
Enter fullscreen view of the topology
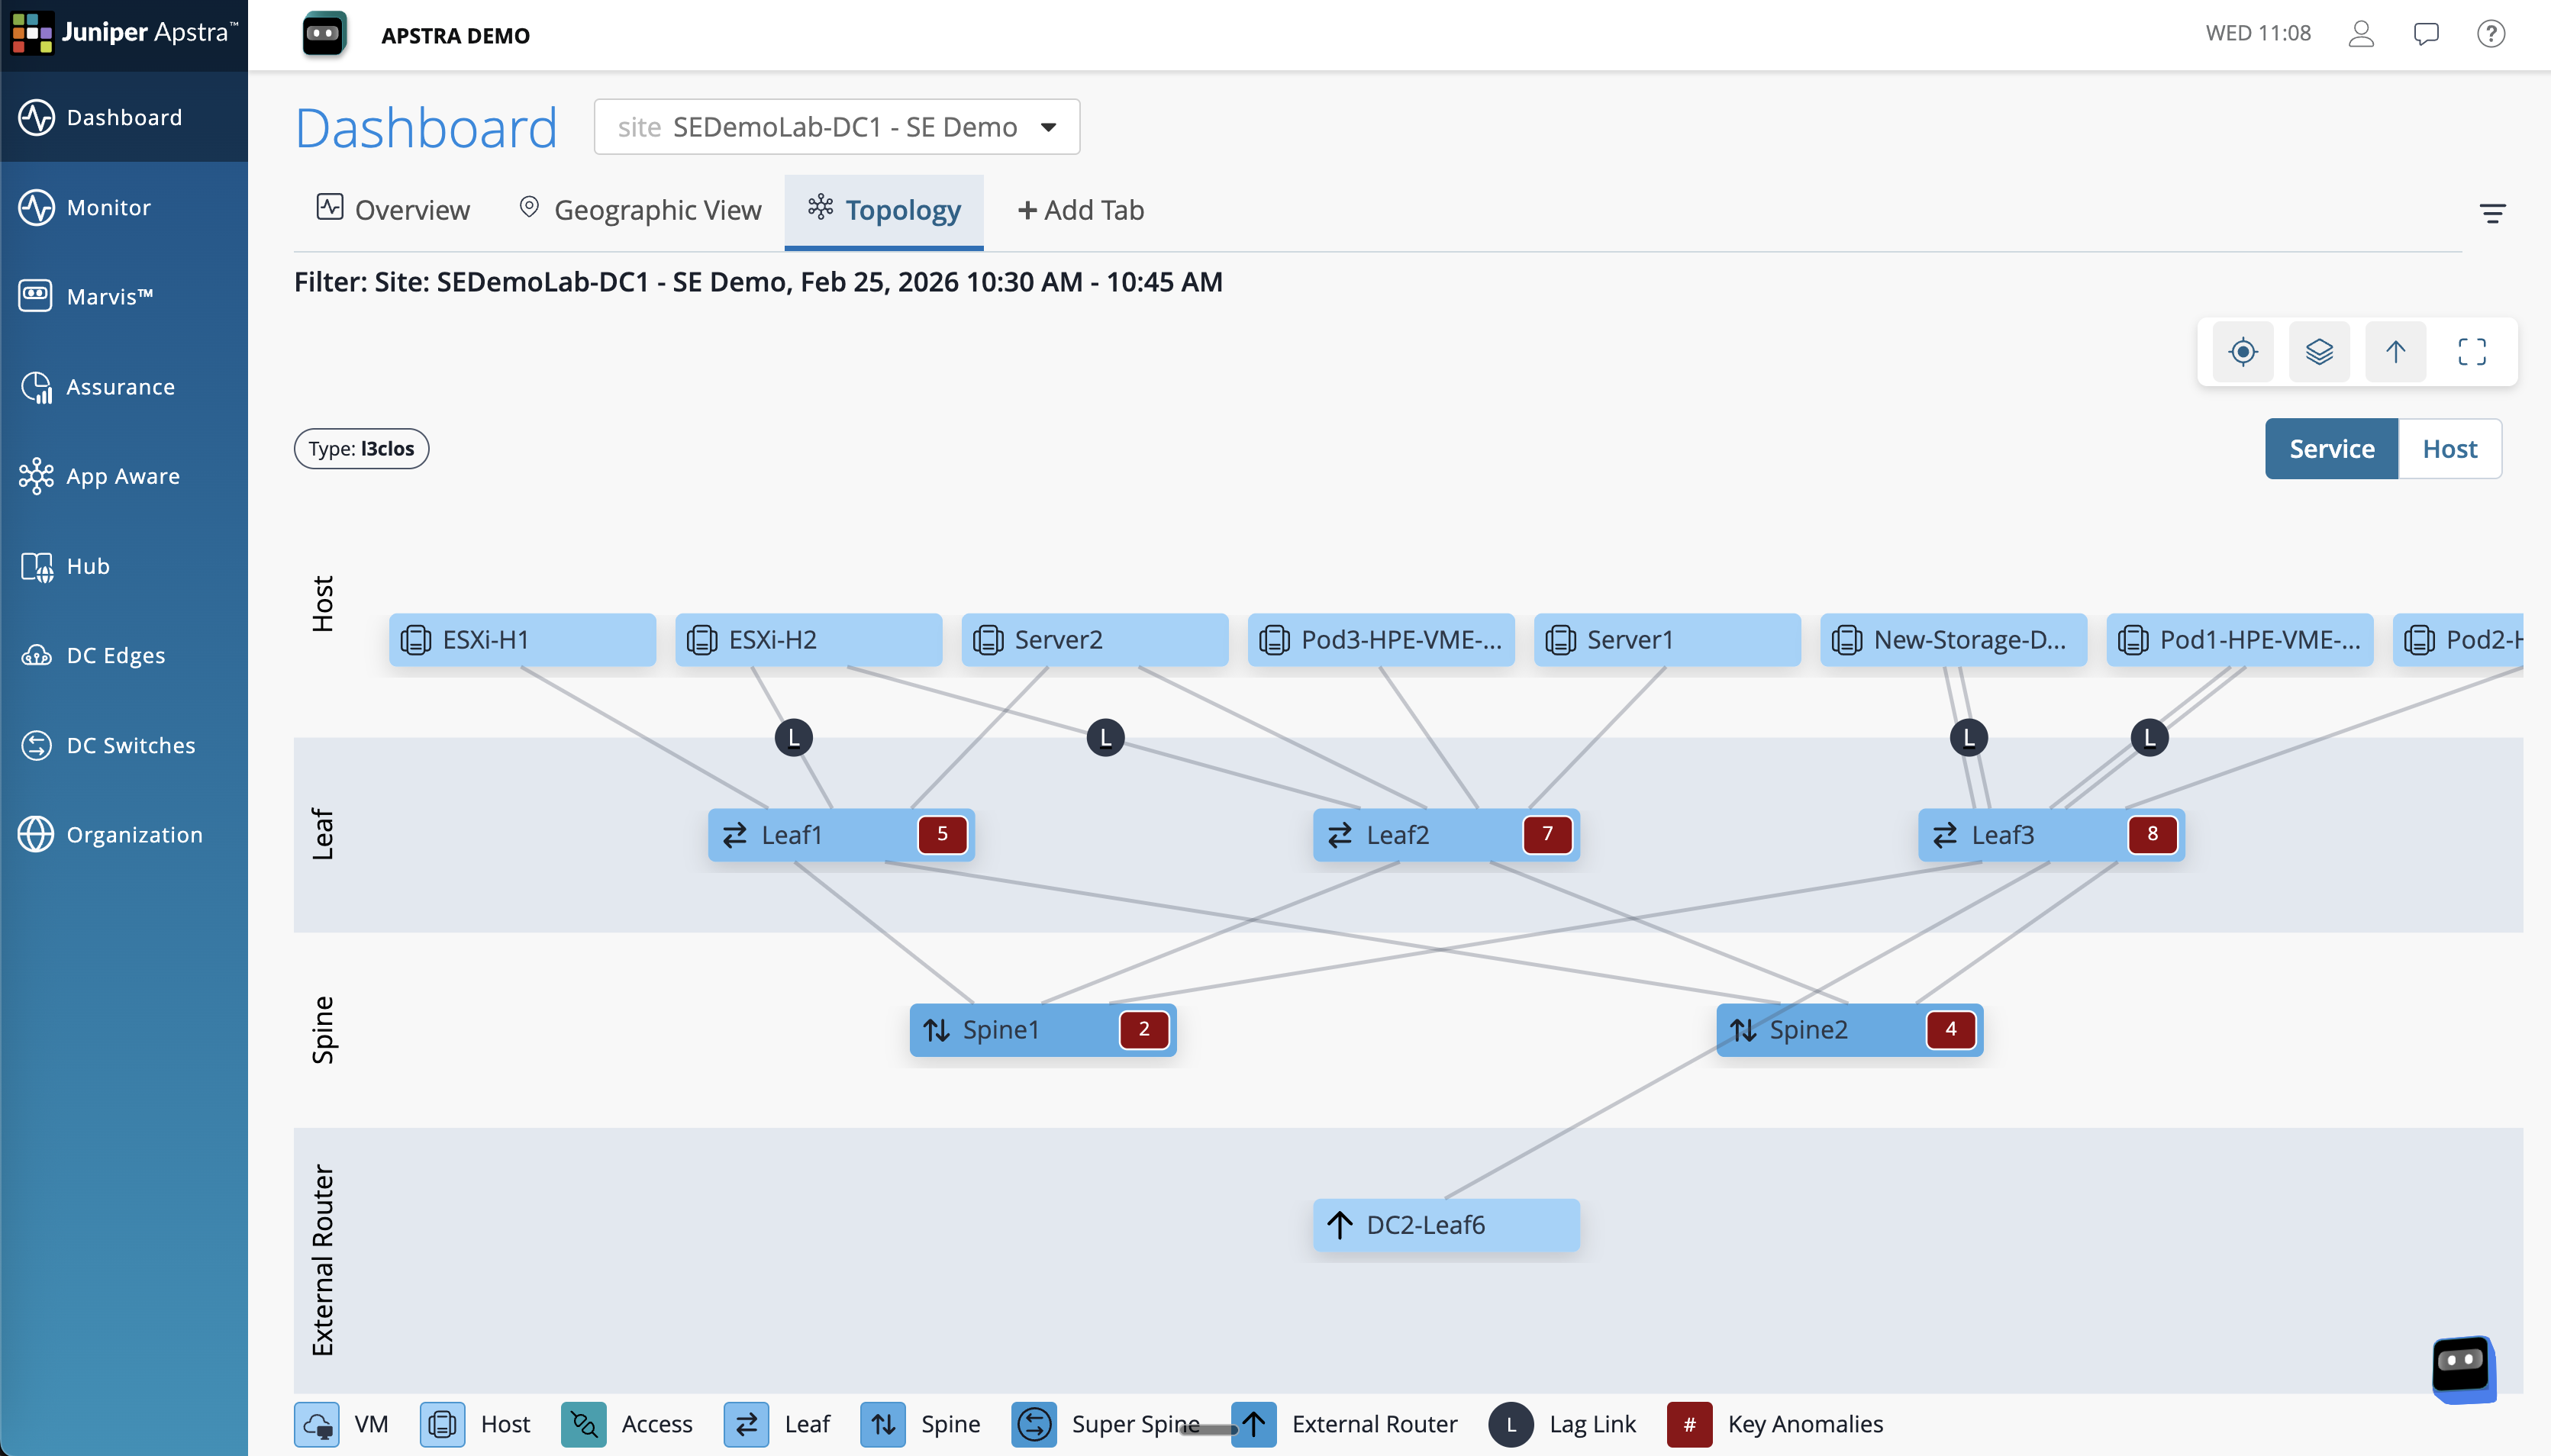2474,351
